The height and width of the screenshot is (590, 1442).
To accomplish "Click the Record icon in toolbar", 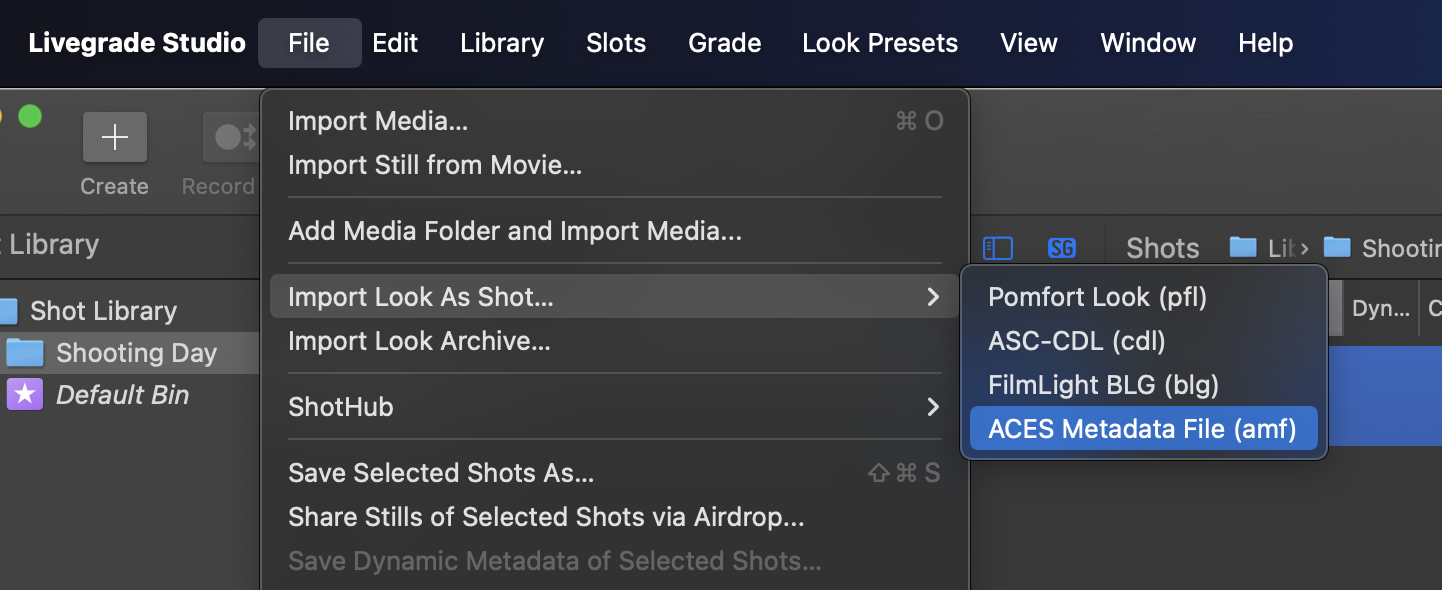I will (230, 137).
